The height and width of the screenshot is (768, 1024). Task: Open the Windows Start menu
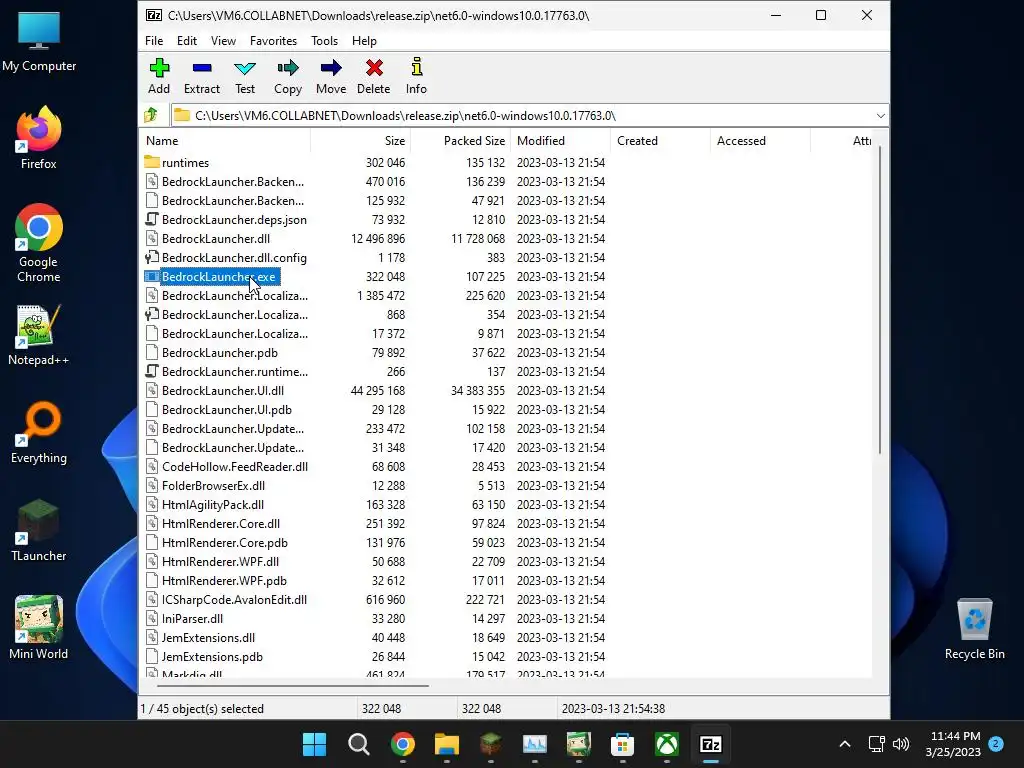pyautogui.click(x=314, y=744)
